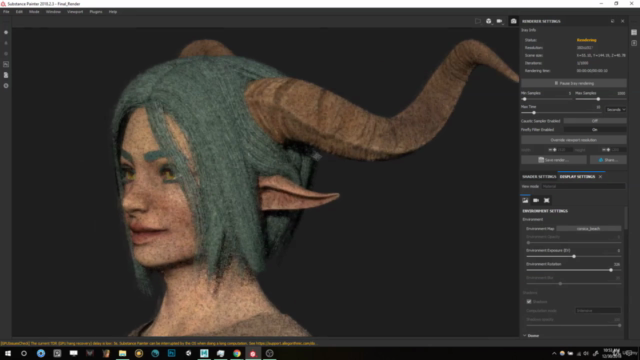Screen dimensions: 640x360
Task: Adjust the Environment Exposure slider
Action: click(573, 256)
